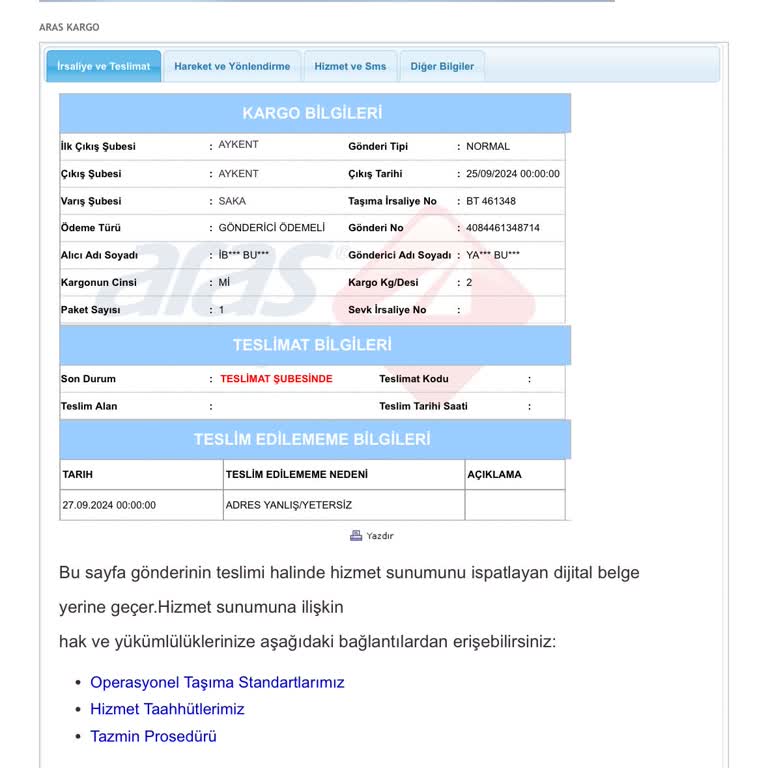The width and height of the screenshot is (768, 768).
Task: Click the Sevk İrsaliye No label
Action: [x=387, y=310]
